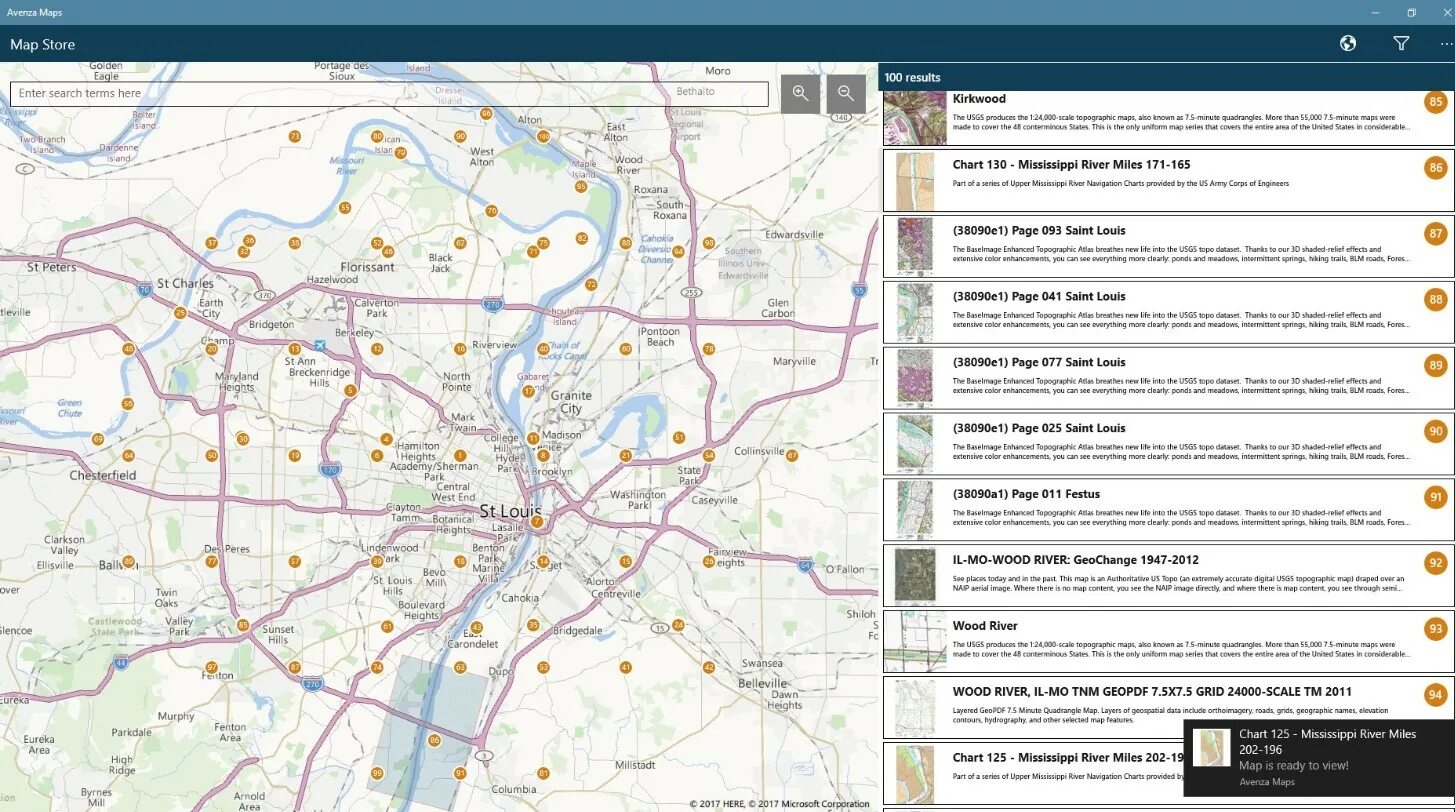This screenshot has width=1455, height=812.
Task: Open the Kirkwood result
Action: [x=1167, y=118]
